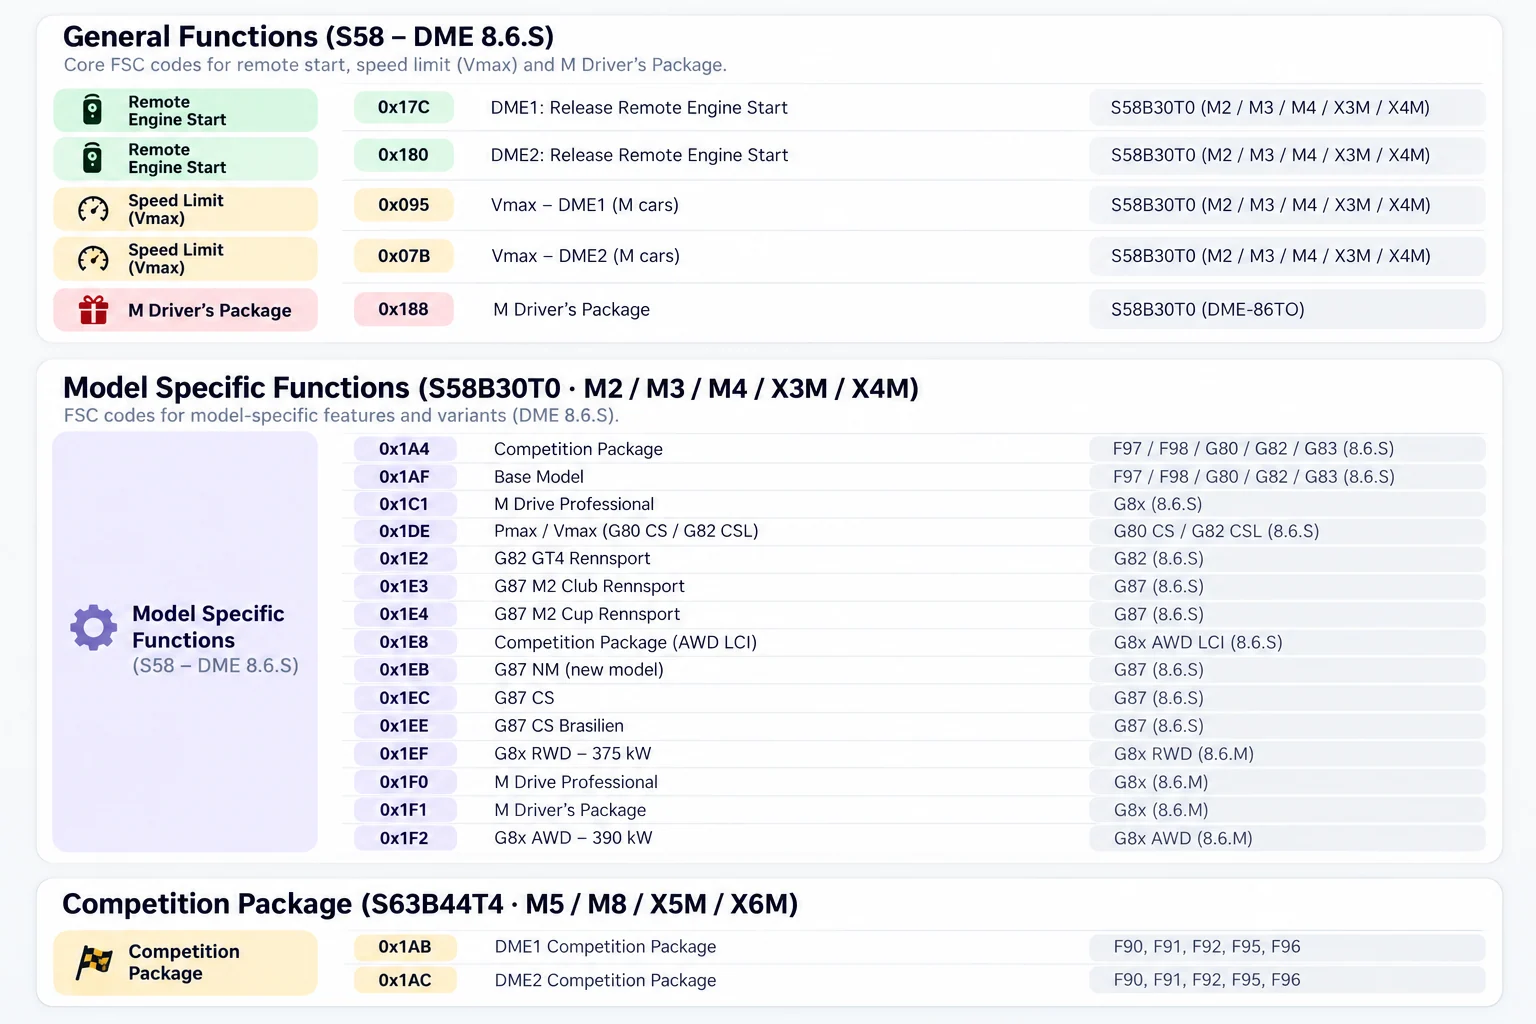The width and height of the screenshot is (1536, 1024).
Task: Click the red gift icon for M Driver's Package
Action: pos(93,310)
